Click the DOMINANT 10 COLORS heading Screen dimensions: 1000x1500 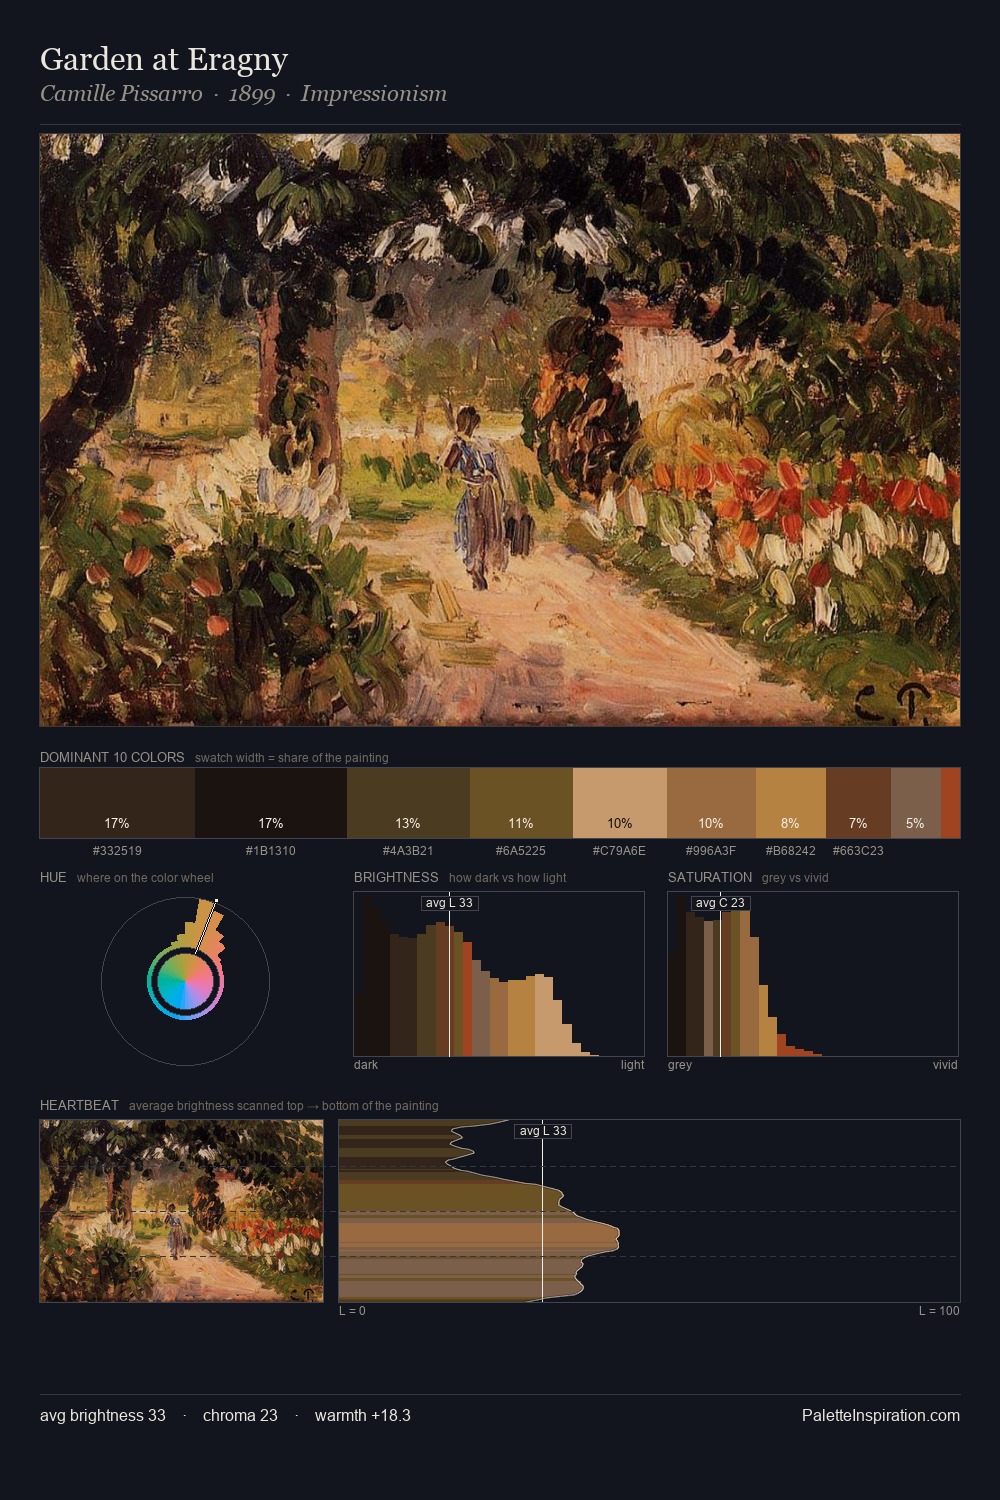pyautogui.click(x=112, y=757)
